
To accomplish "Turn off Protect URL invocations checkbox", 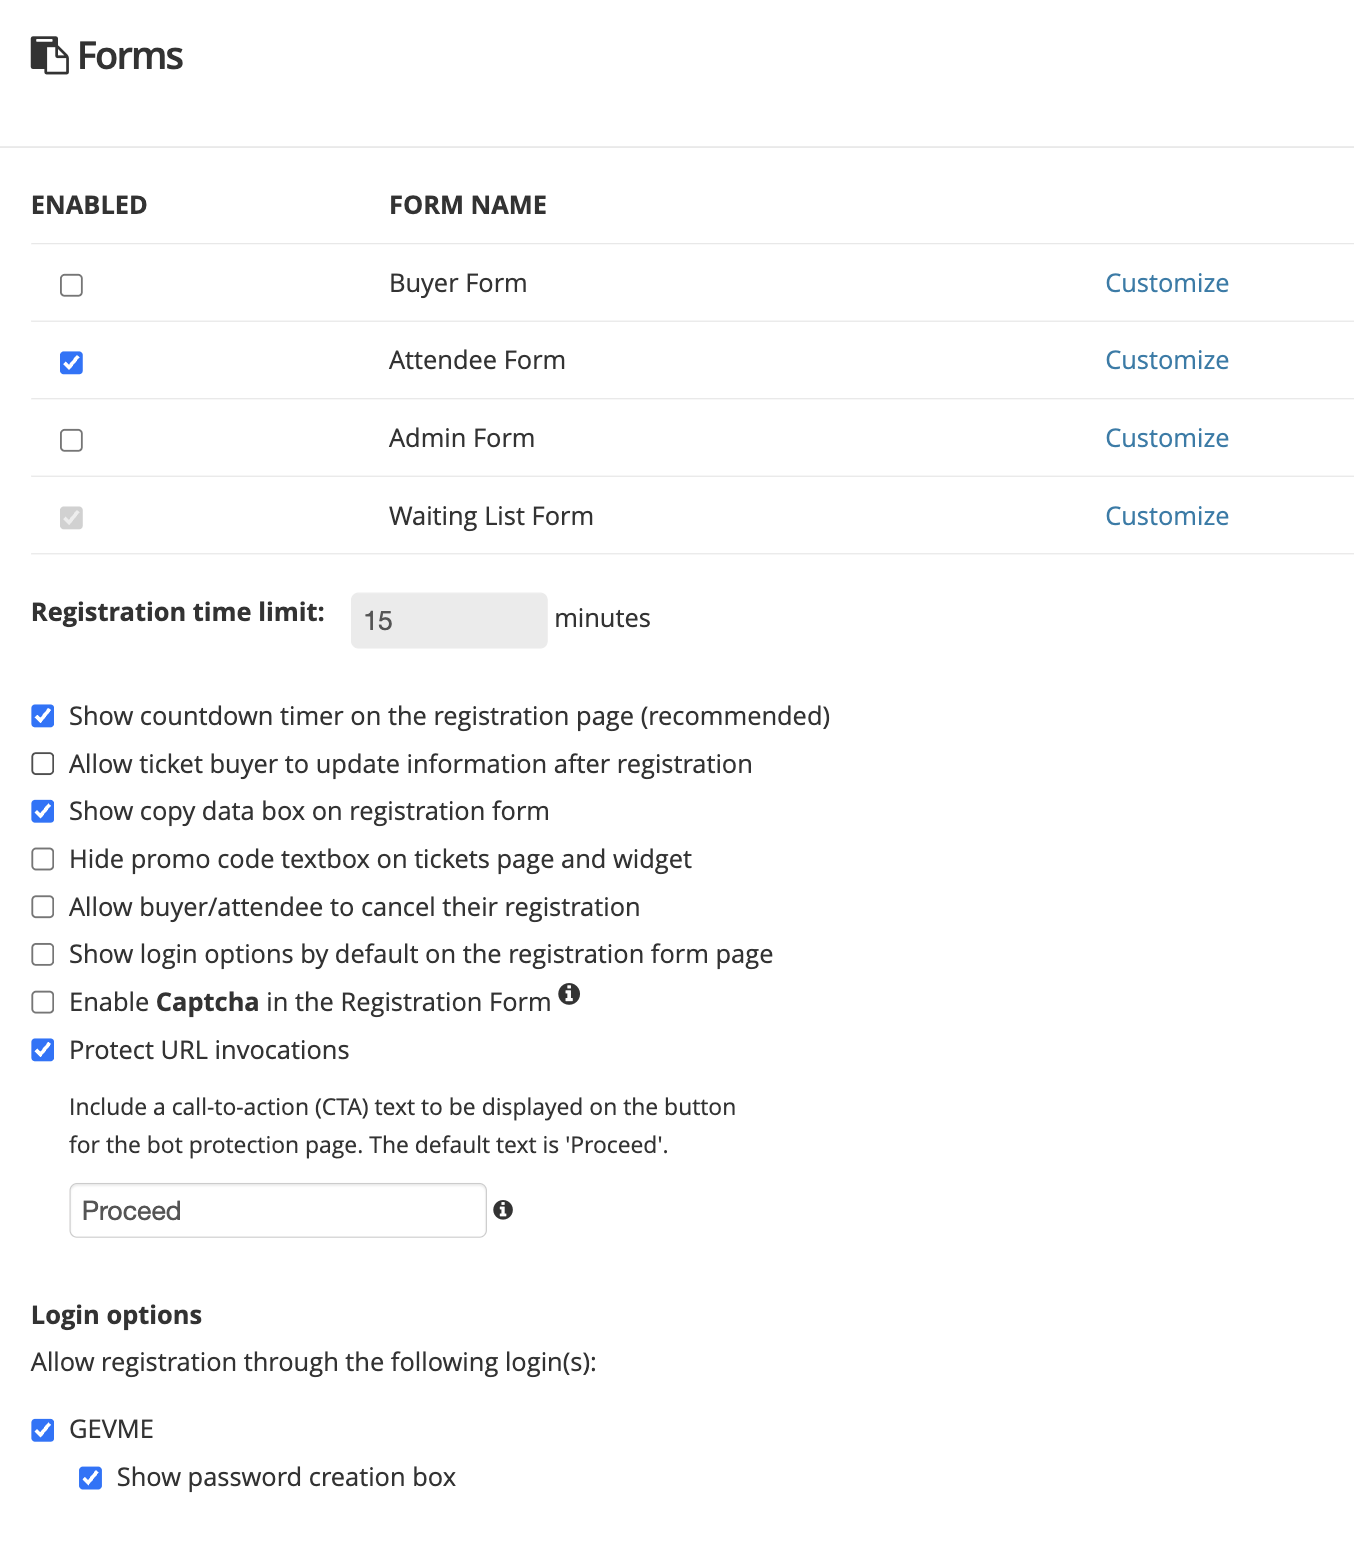I will pos(43,1050).
